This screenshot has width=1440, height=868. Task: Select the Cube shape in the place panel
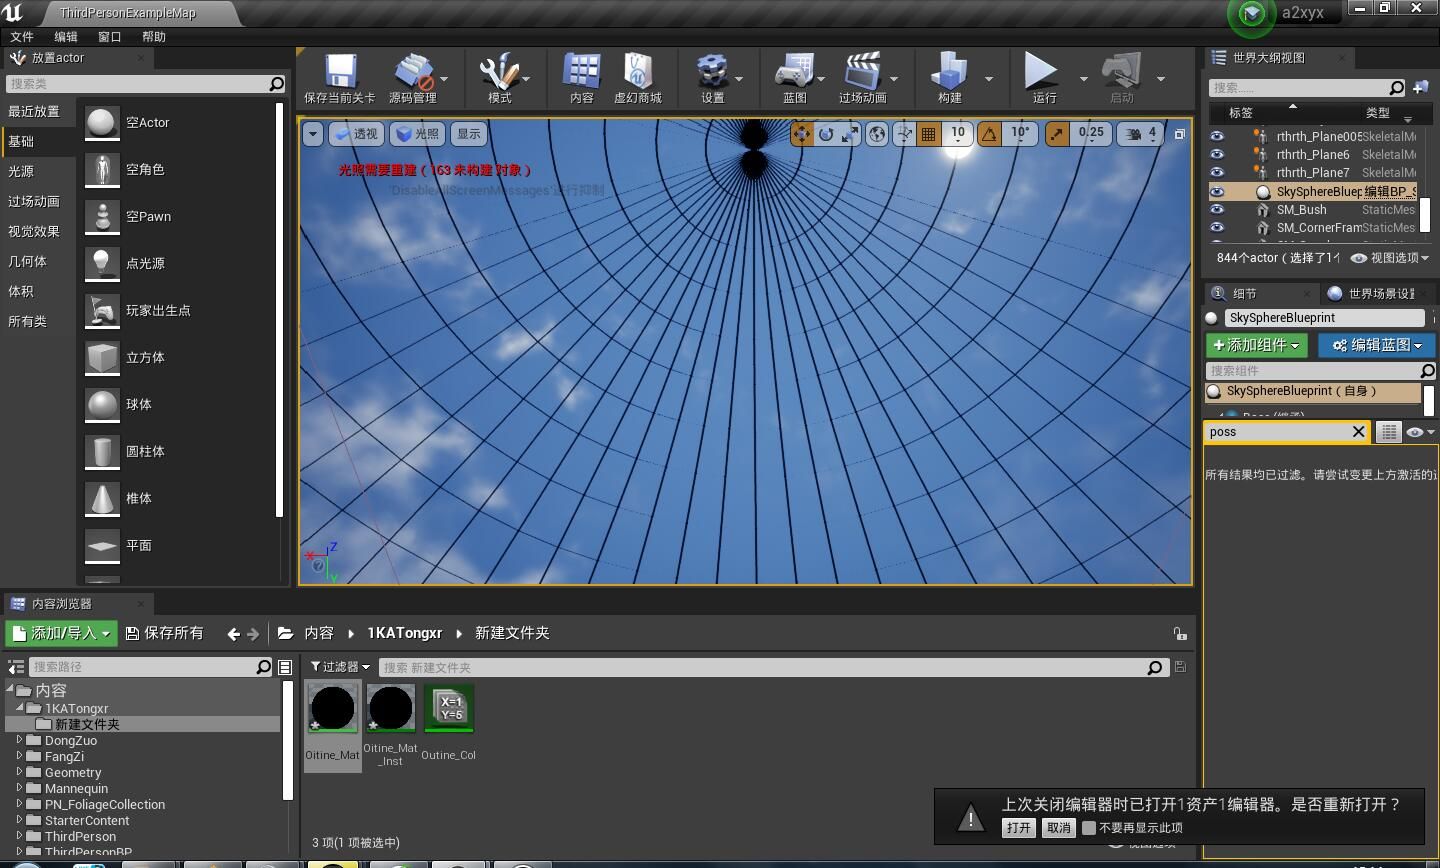point(102,358)
